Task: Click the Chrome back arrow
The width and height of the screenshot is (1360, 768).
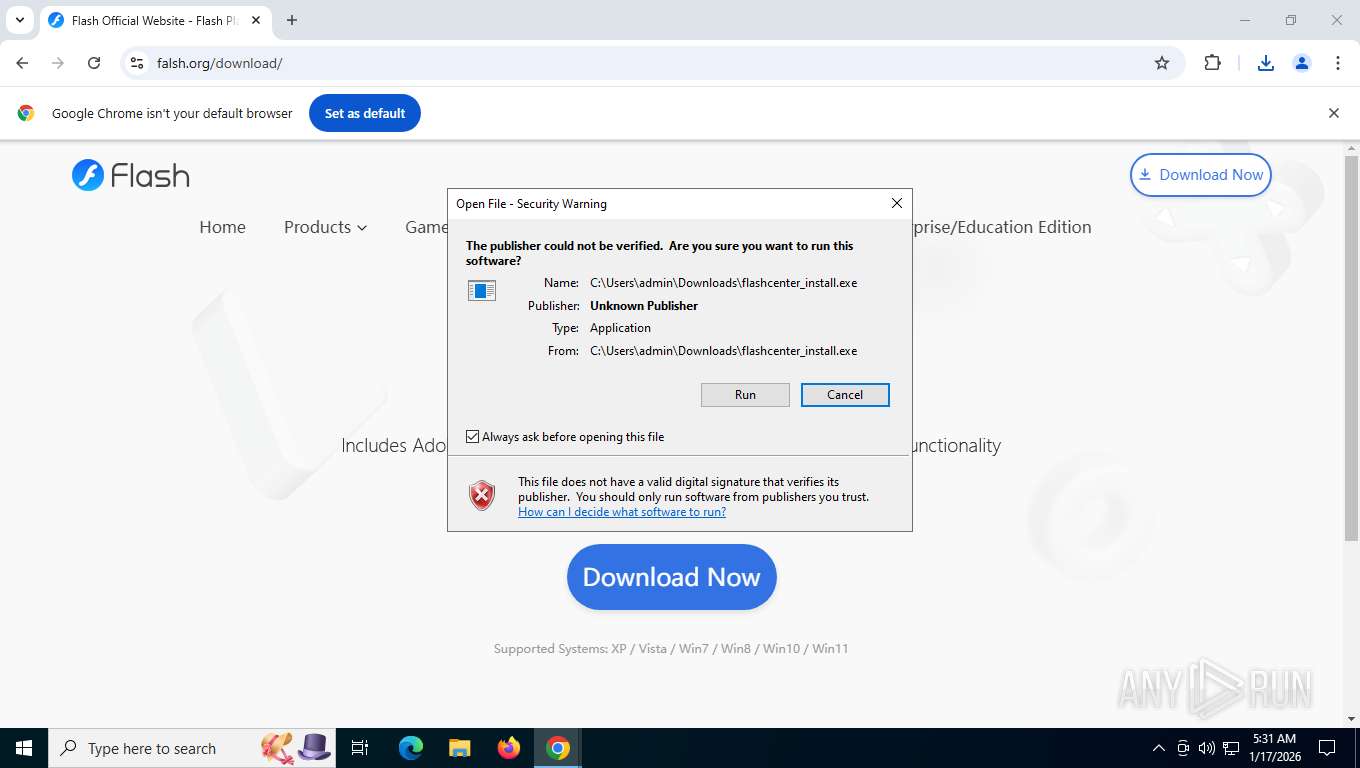Action: [x=22, y=63]
